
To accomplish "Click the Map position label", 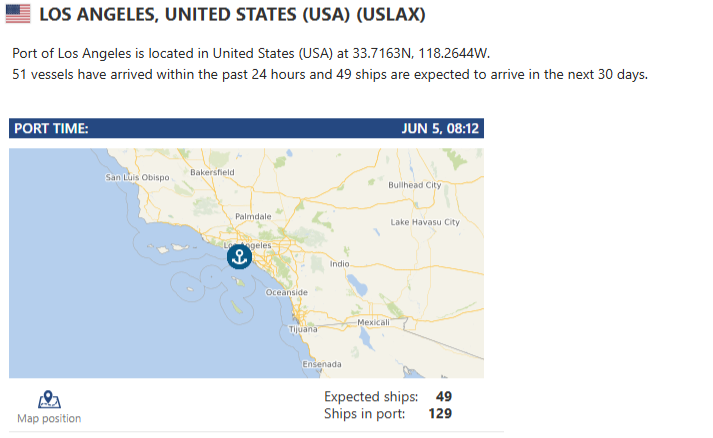I will [x=49, y=418].
